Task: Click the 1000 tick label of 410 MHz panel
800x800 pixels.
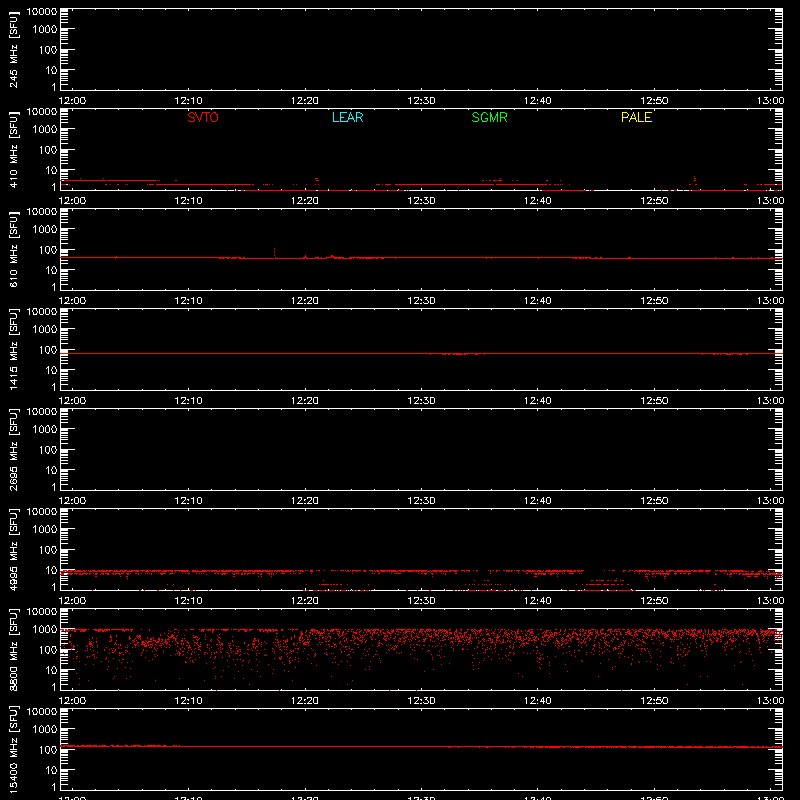Action: pos(45,130)
